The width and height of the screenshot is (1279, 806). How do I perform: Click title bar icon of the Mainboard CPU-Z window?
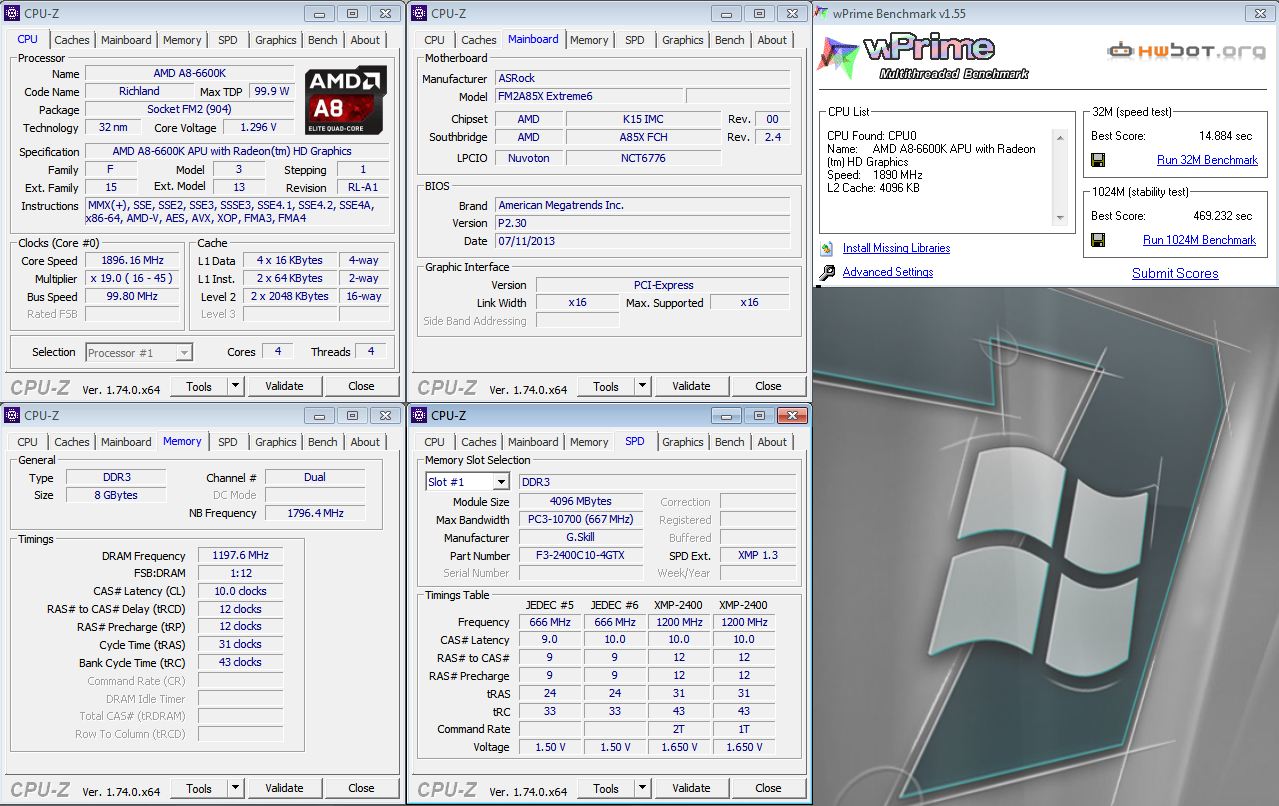pos(419,13)
